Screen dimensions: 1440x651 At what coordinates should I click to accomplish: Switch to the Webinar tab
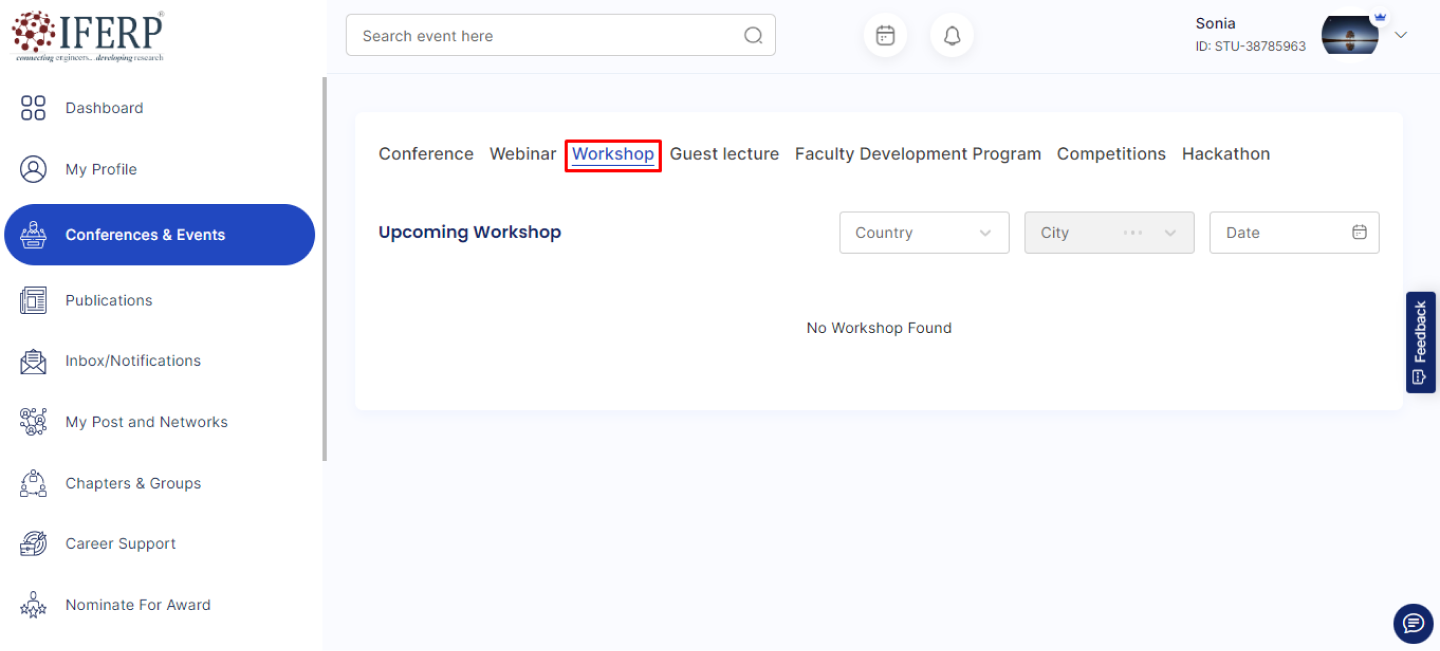(x=522, y=154)
